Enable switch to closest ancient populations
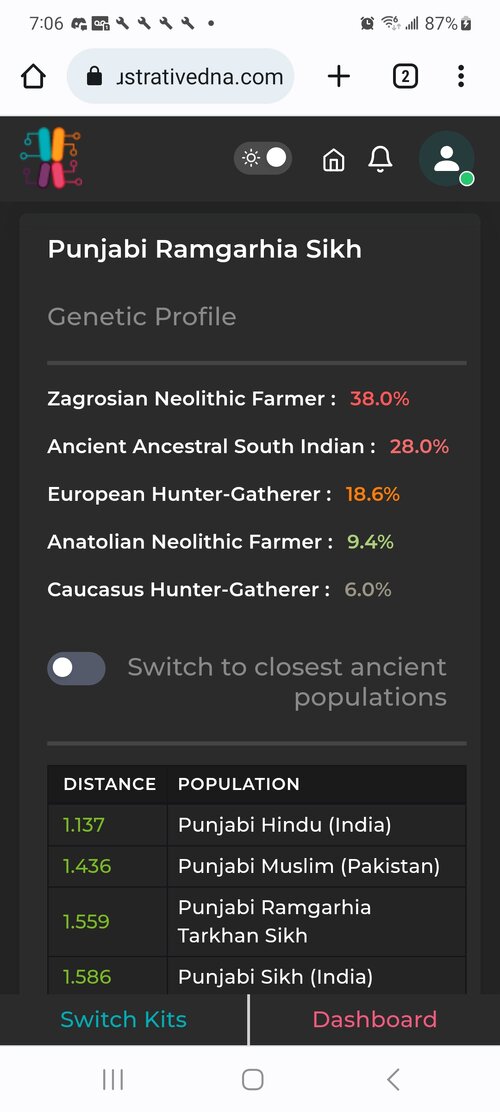 [x=77, y=668]
